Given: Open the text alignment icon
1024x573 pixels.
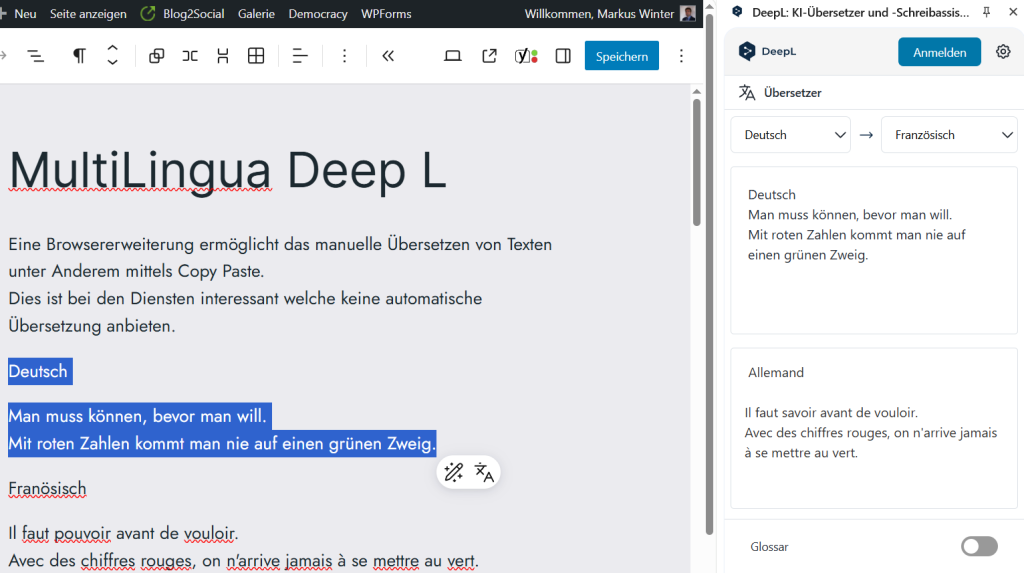Looking at the screenshot, I should (x=300, y=56).
